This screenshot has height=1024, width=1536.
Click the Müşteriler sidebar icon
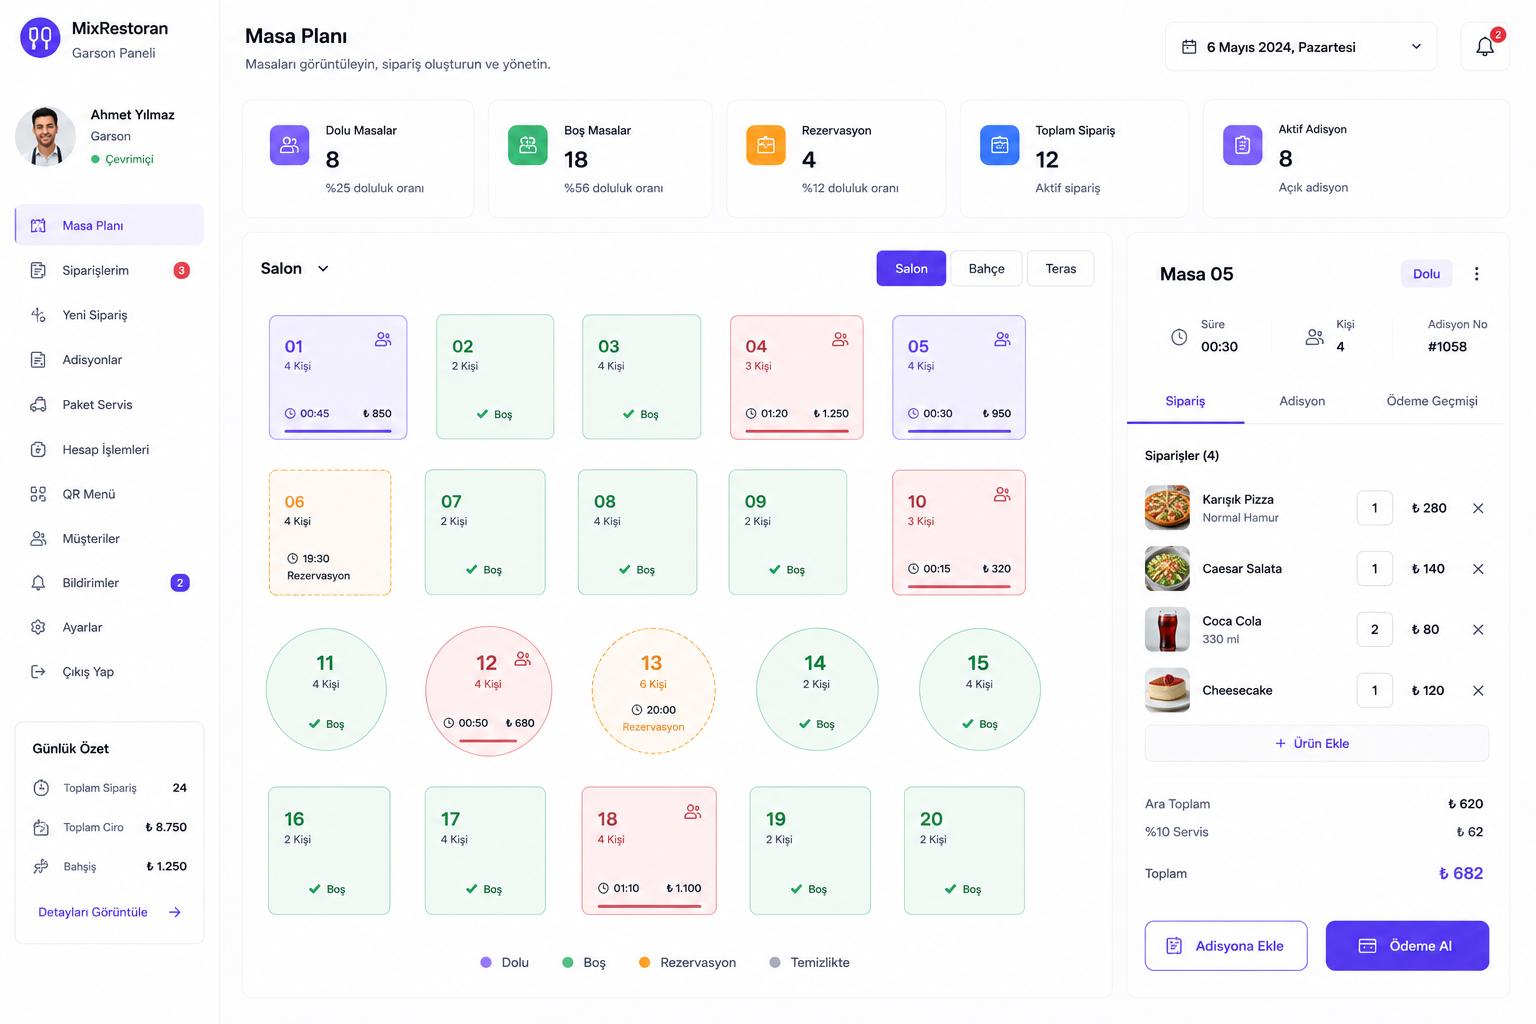tap(38, 539)
